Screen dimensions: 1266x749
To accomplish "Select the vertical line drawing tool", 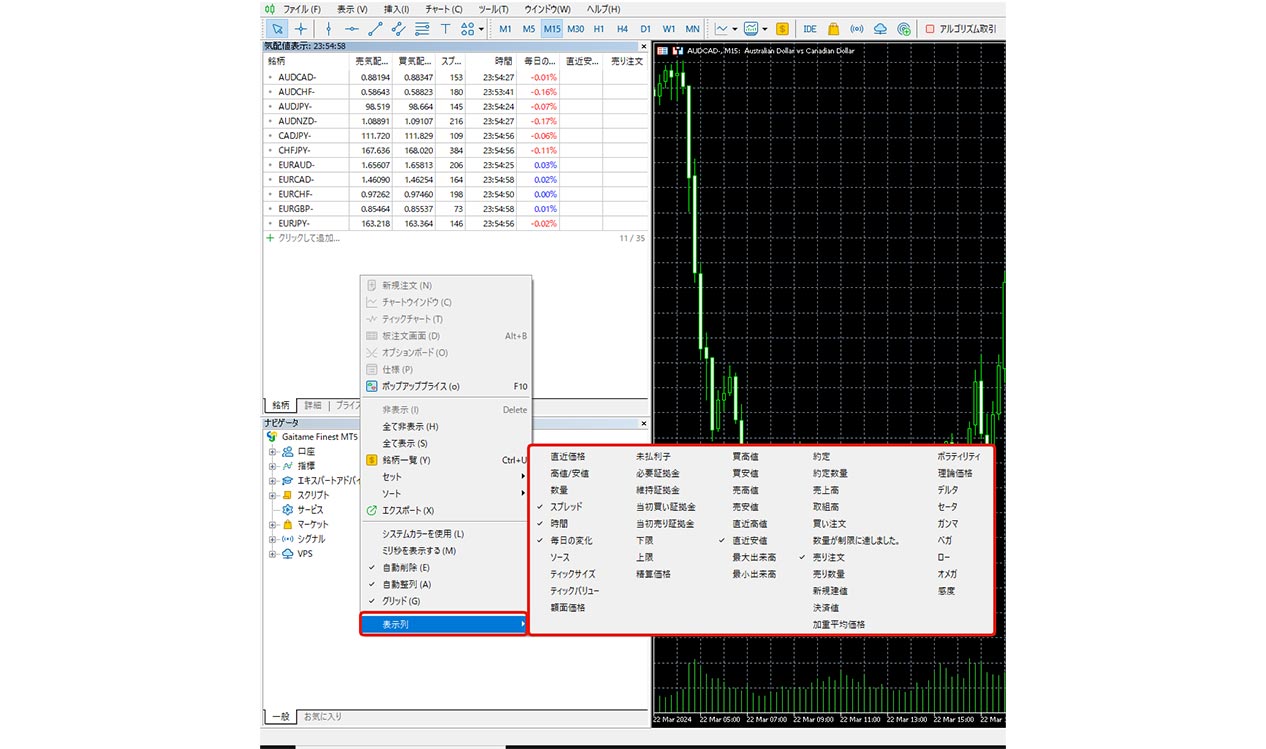I will [328, 29].
